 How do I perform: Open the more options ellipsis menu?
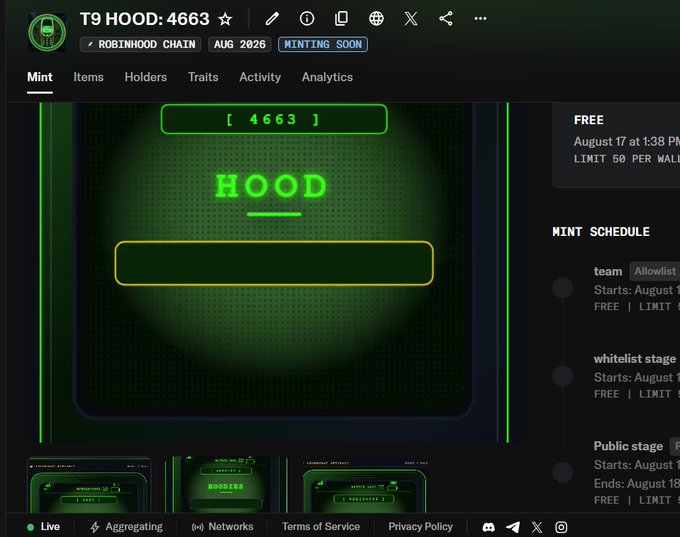[x=481, y=19]
